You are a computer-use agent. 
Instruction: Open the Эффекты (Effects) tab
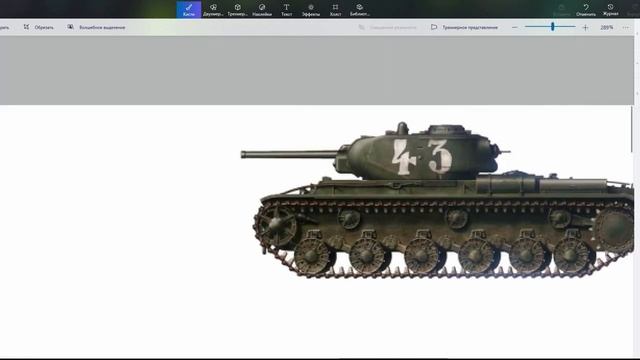[311, 9]
